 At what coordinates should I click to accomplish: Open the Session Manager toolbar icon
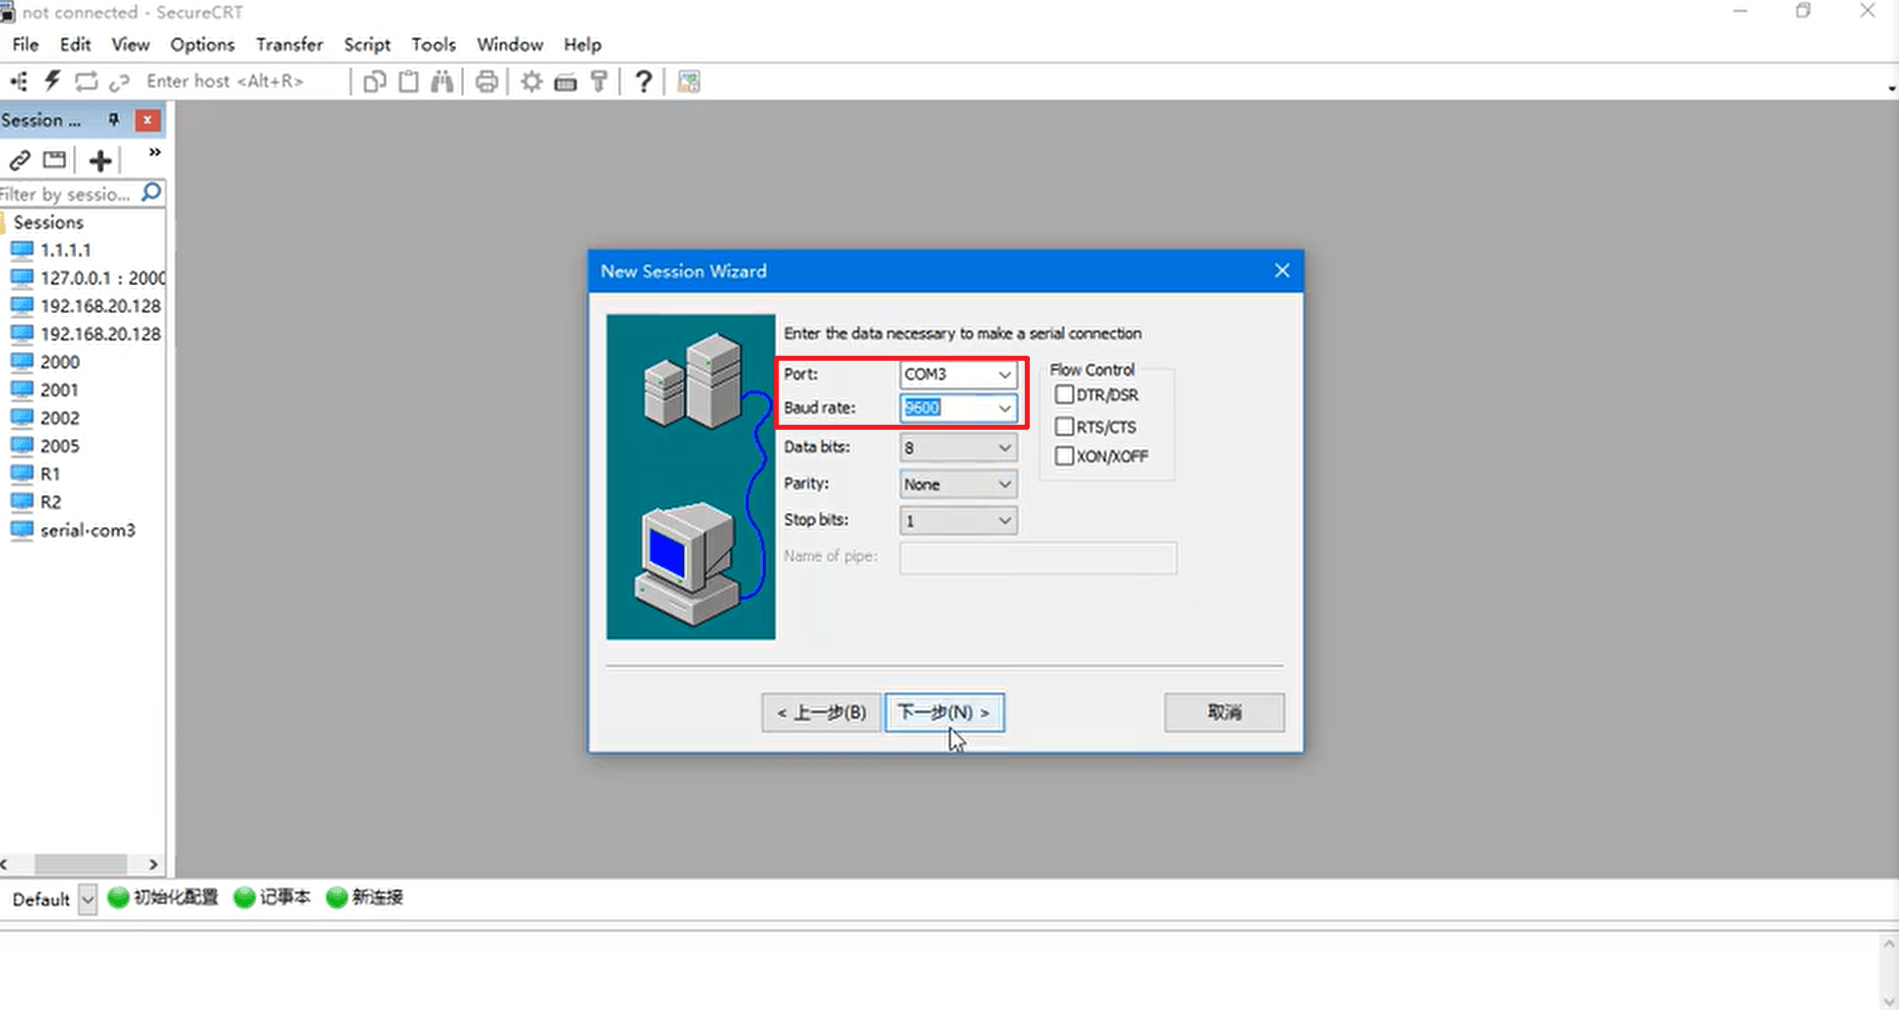click(19, 81)
